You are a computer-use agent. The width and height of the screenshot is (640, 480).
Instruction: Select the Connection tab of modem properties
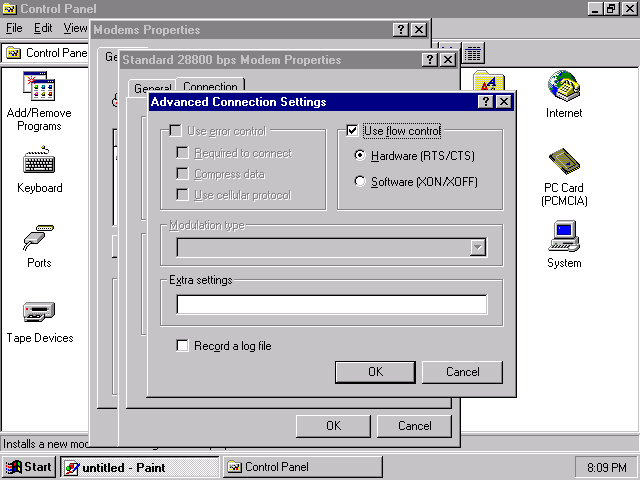210,86
